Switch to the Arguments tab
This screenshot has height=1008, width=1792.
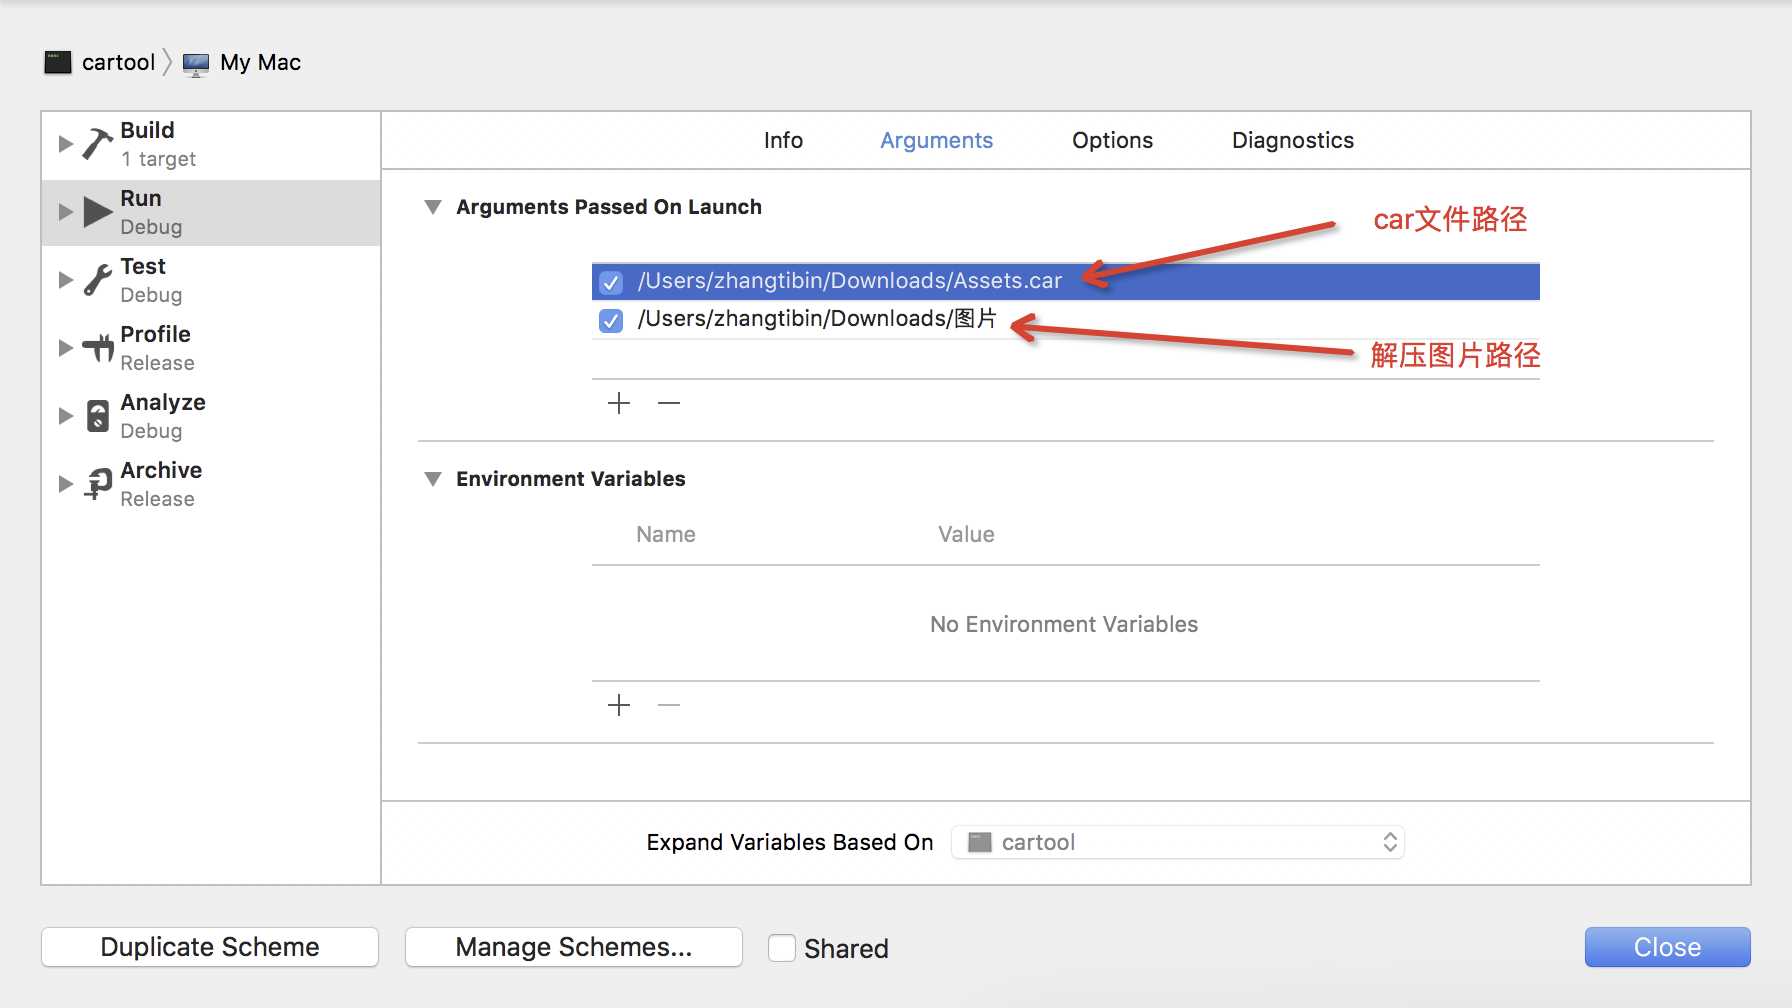936,140
